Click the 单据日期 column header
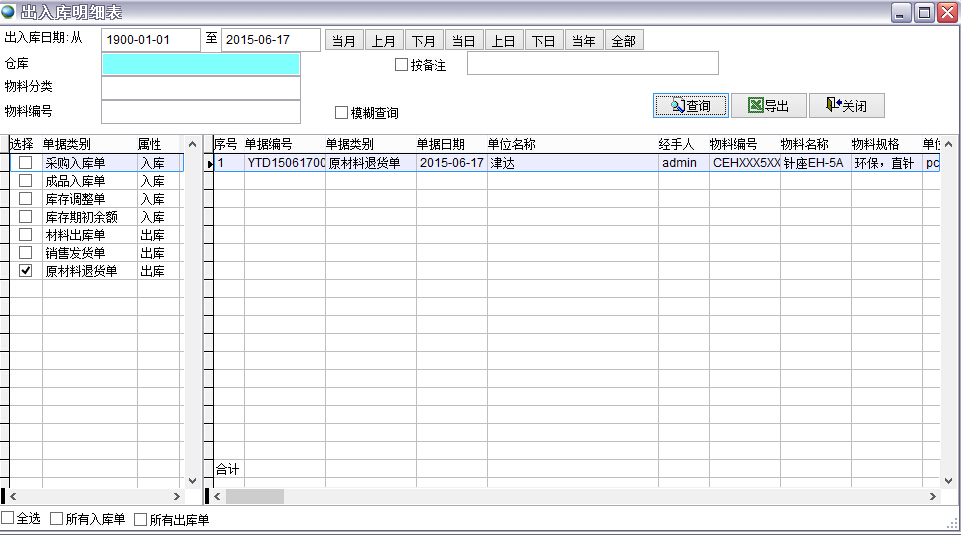 pyautogui.click(x=441, y=144)
